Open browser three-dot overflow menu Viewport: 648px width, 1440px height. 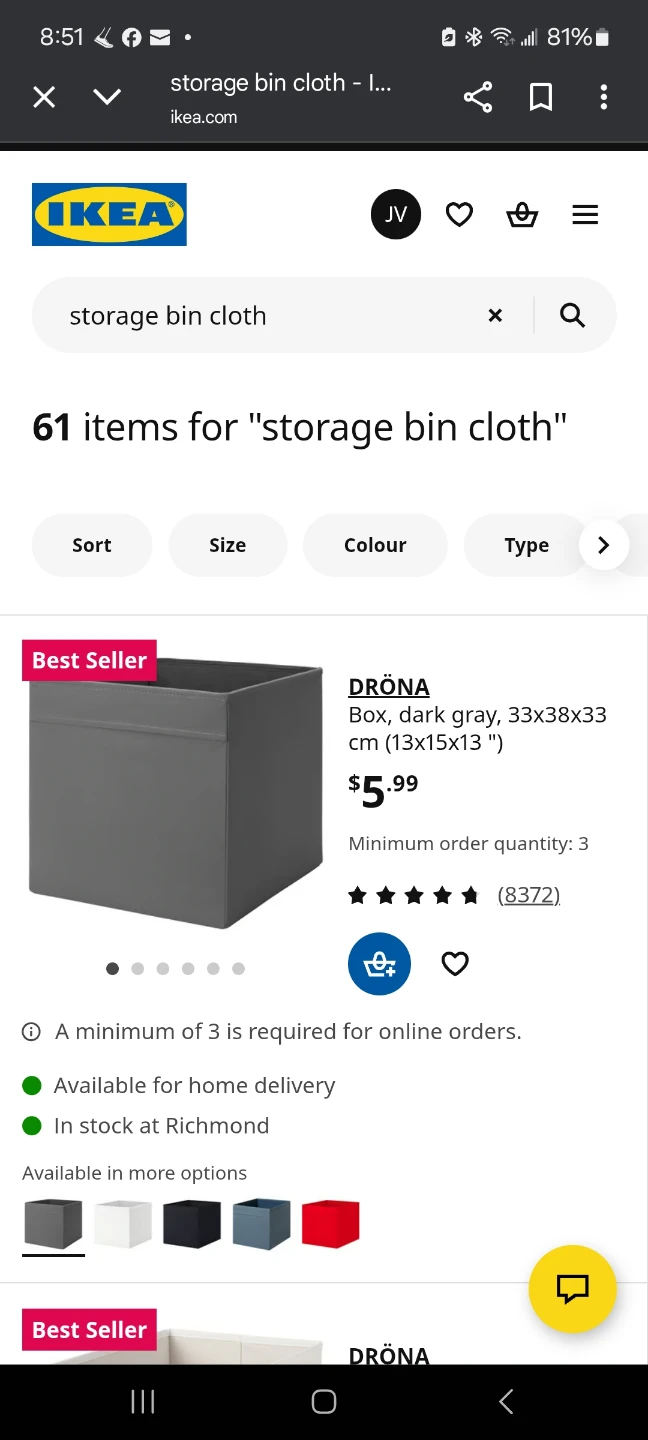pyautogui.click(x=603, y=97)
